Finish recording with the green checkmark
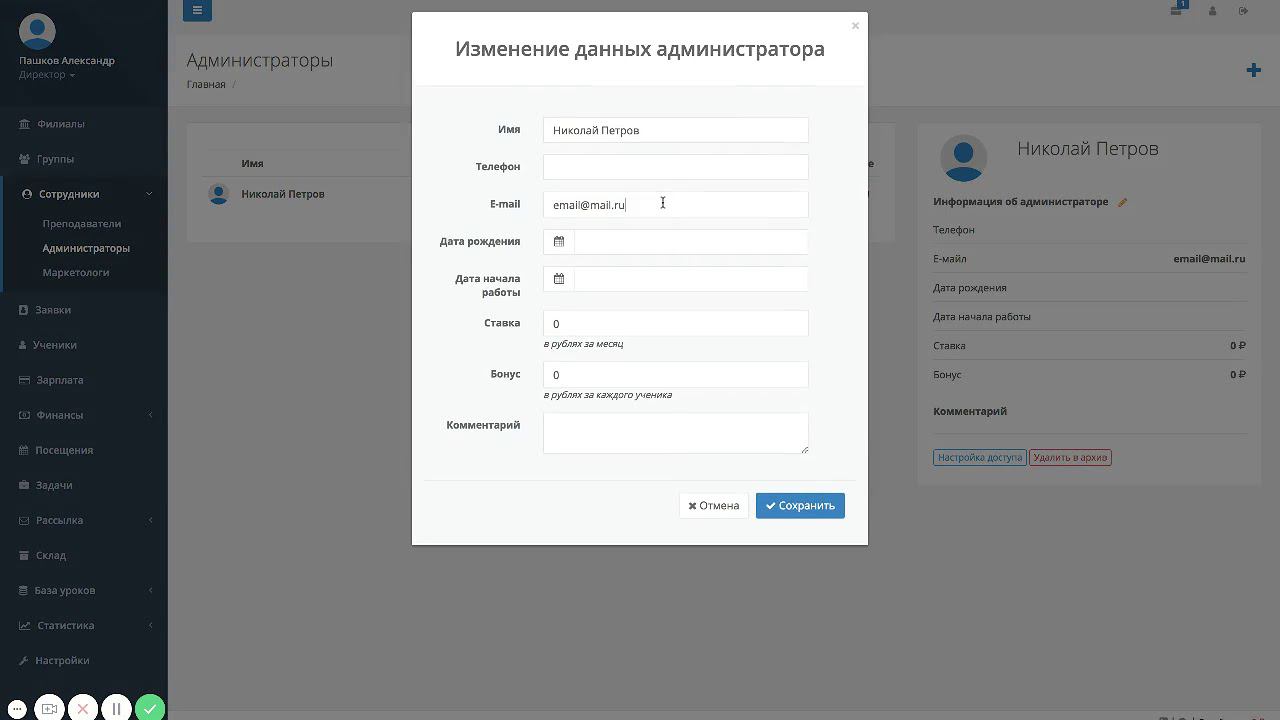The image size is (1280, 720). coord(150,708)
